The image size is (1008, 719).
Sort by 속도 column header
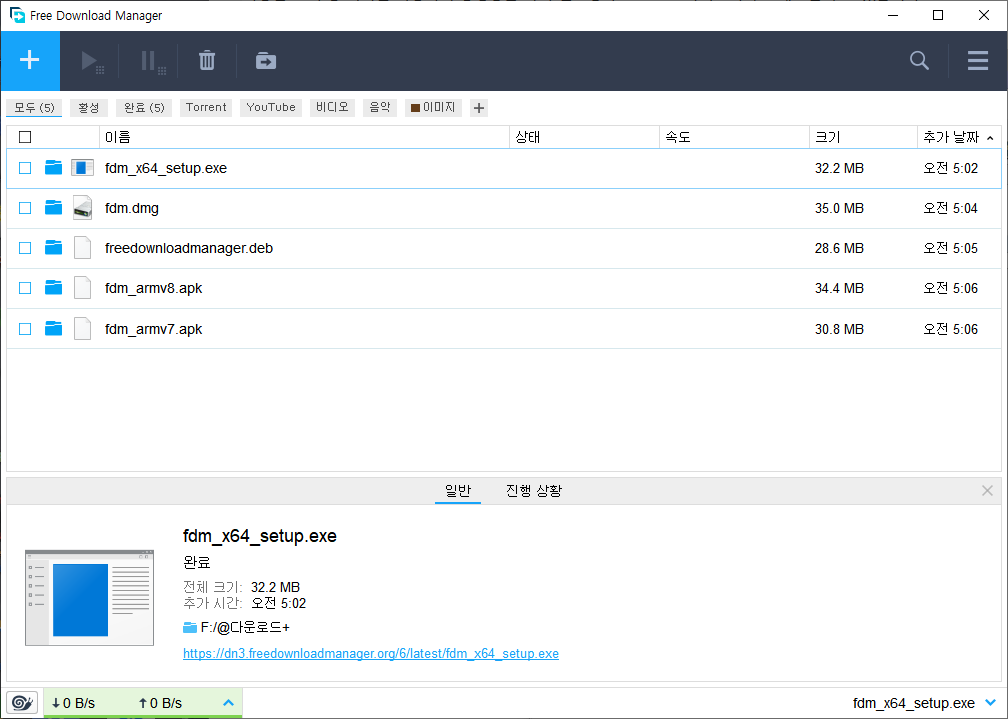(x=734, y=137)
